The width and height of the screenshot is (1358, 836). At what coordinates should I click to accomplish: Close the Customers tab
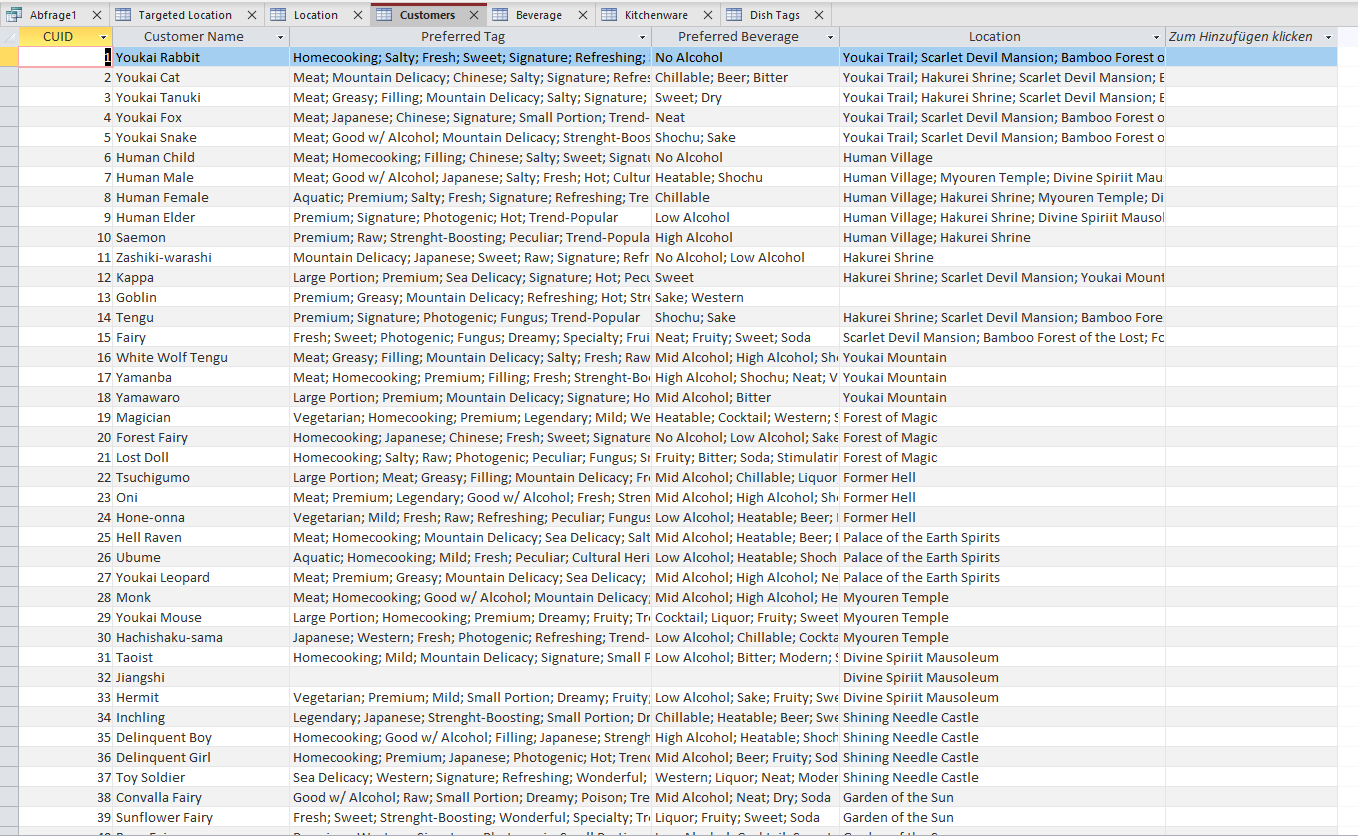(x=474, y=15)
